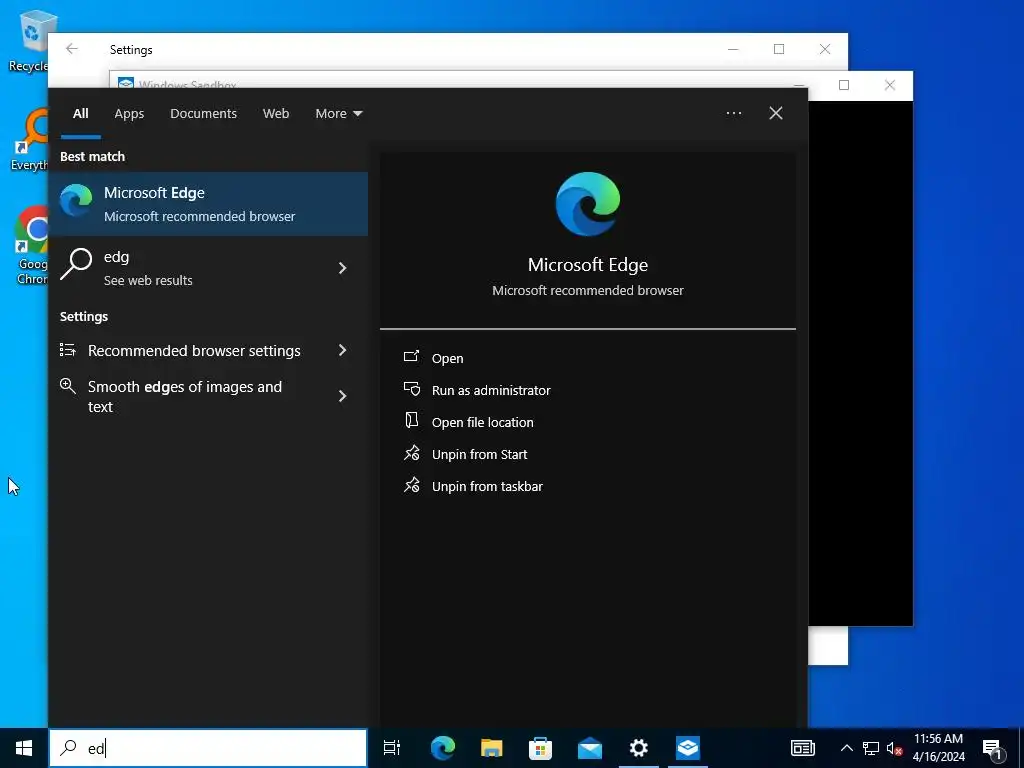1024x768 pixels.
Task: Maximize the Windows Sandbox window
Action: click(844, 85)
